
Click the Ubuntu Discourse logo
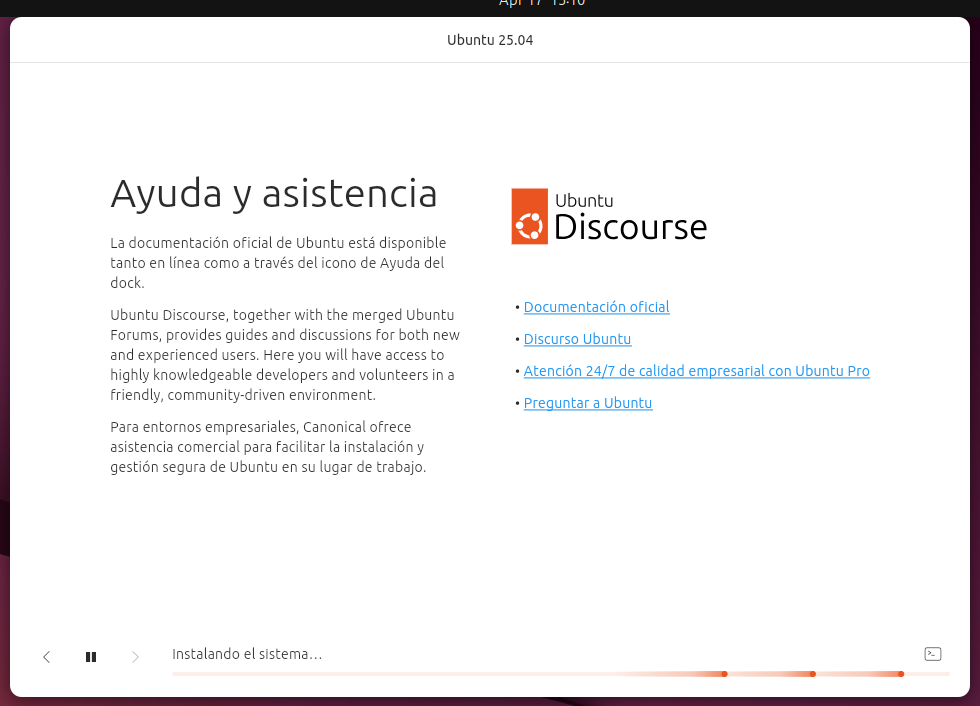pos(609,216)
